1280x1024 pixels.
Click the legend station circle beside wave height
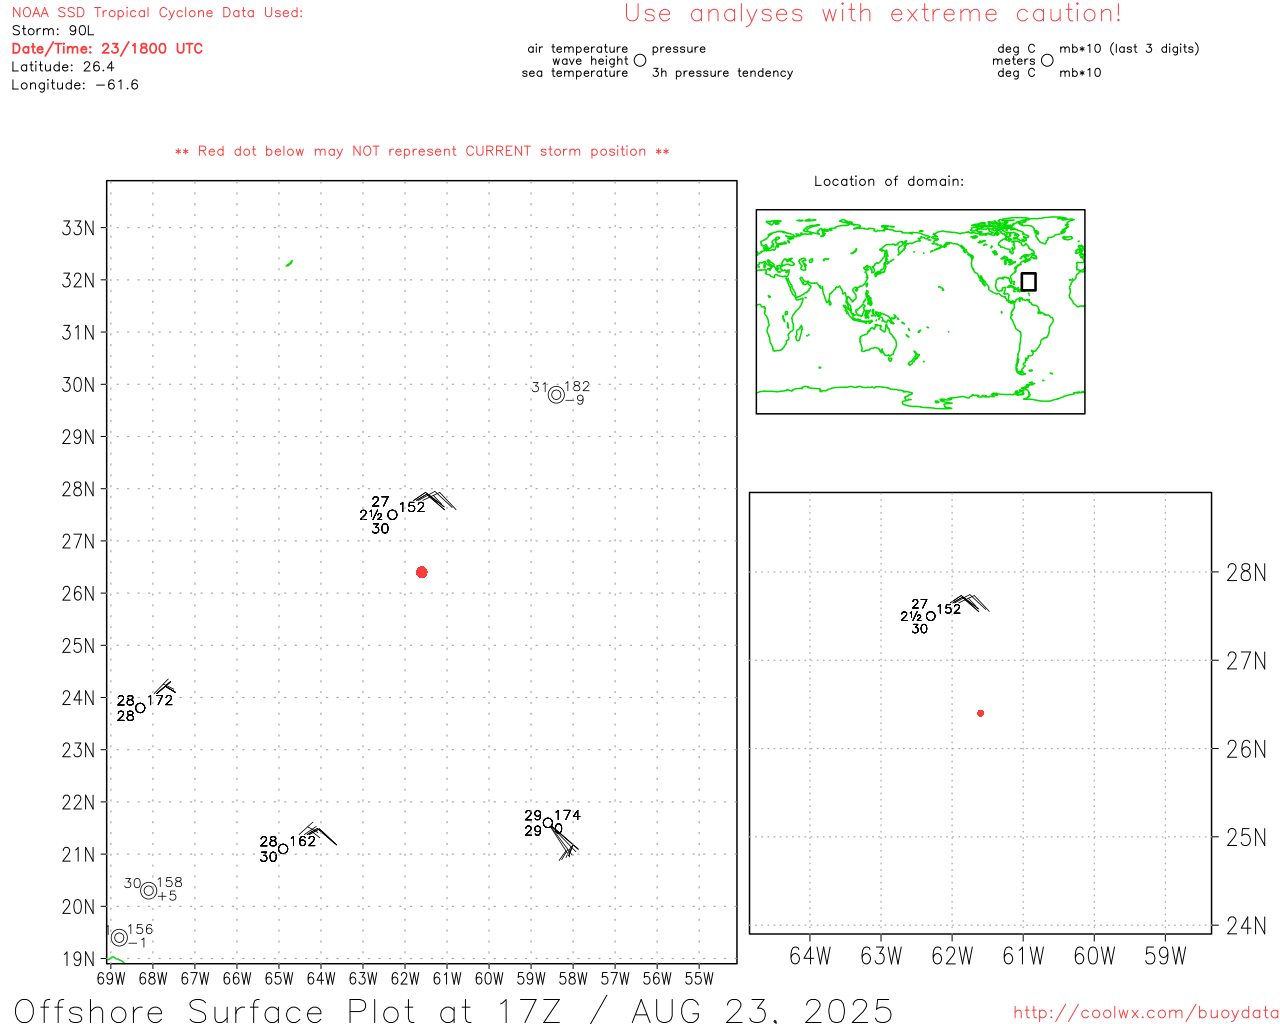[640, 61]
